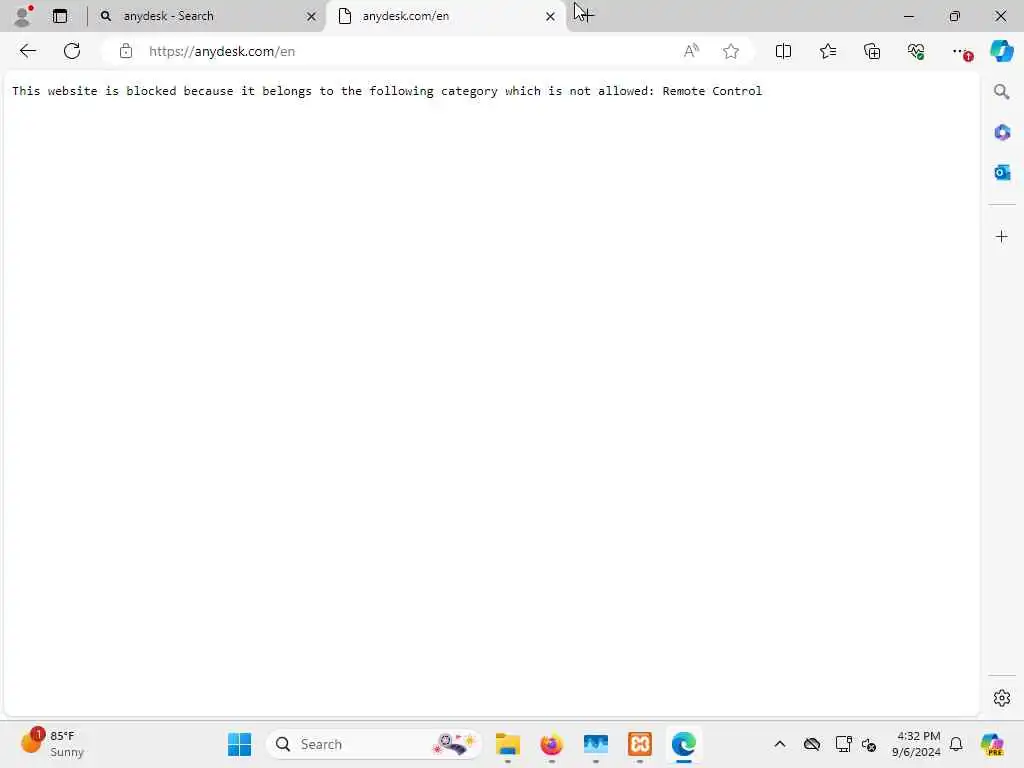Add this page to favorites star
This screenshot has width=1024, height=768.
(x=731, y=51)
